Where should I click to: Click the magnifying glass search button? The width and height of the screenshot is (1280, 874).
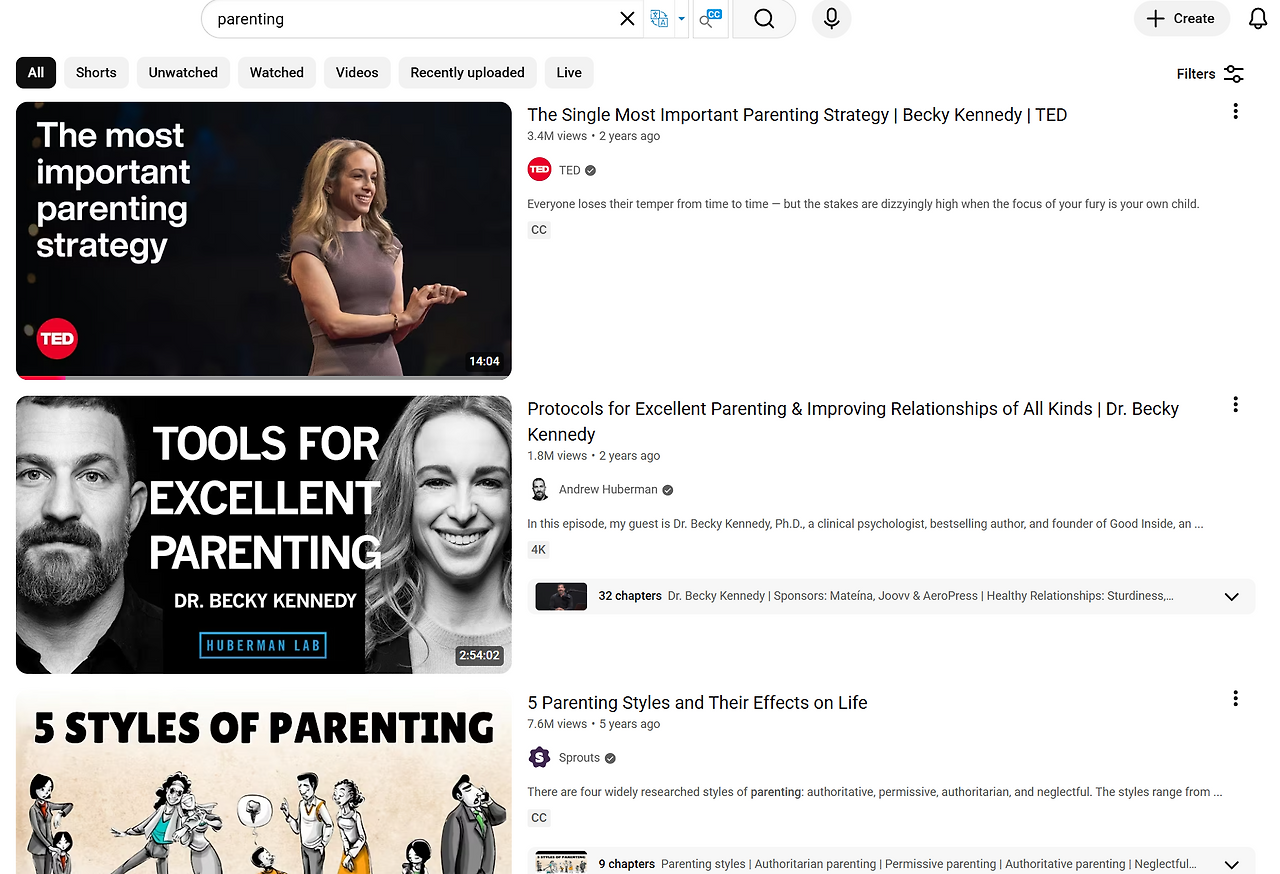tap(764, 19)
